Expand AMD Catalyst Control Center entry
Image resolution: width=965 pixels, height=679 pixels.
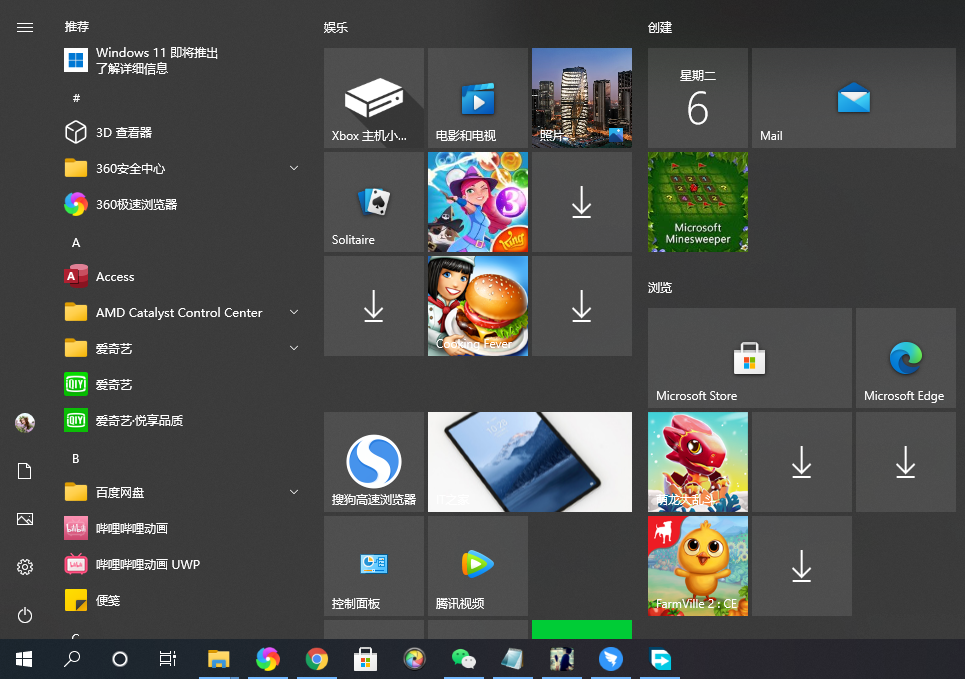coord(293,312)
